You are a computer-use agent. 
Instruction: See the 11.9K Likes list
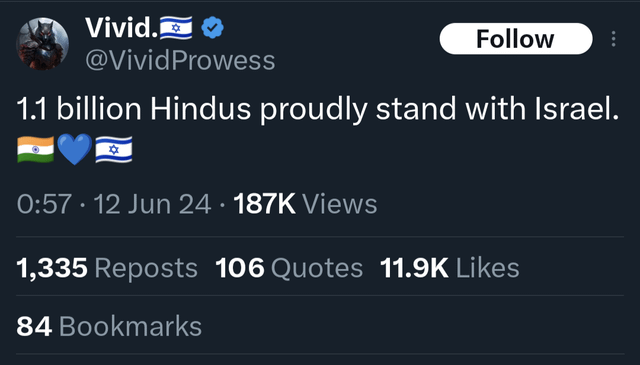click(x=449, y=268)
